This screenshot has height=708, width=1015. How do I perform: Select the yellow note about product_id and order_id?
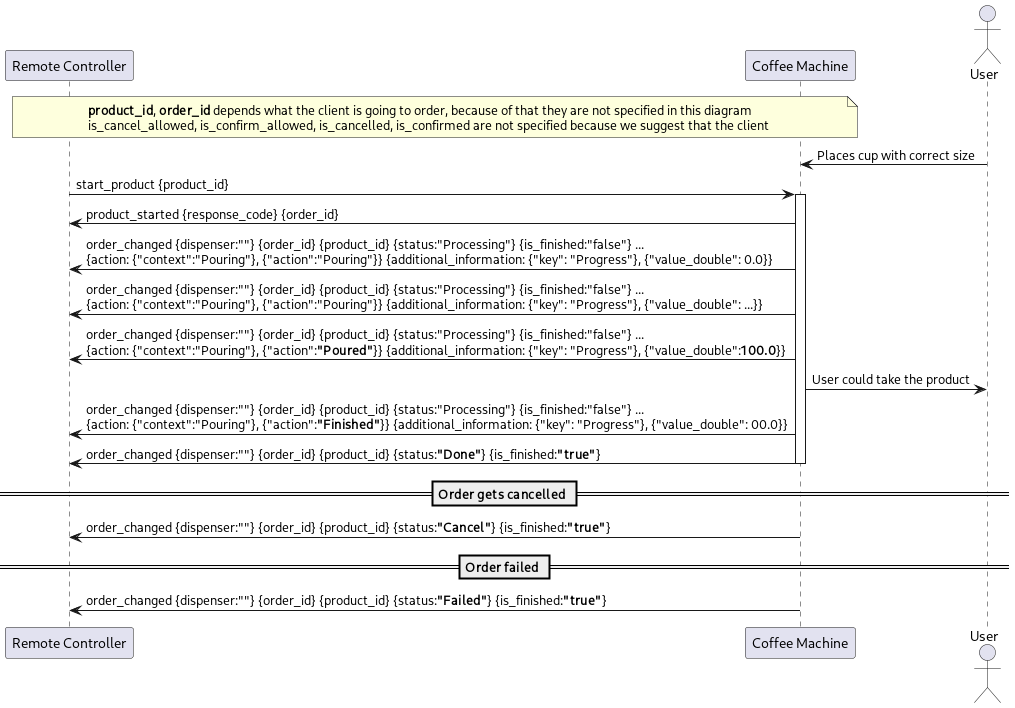point(434,117)
